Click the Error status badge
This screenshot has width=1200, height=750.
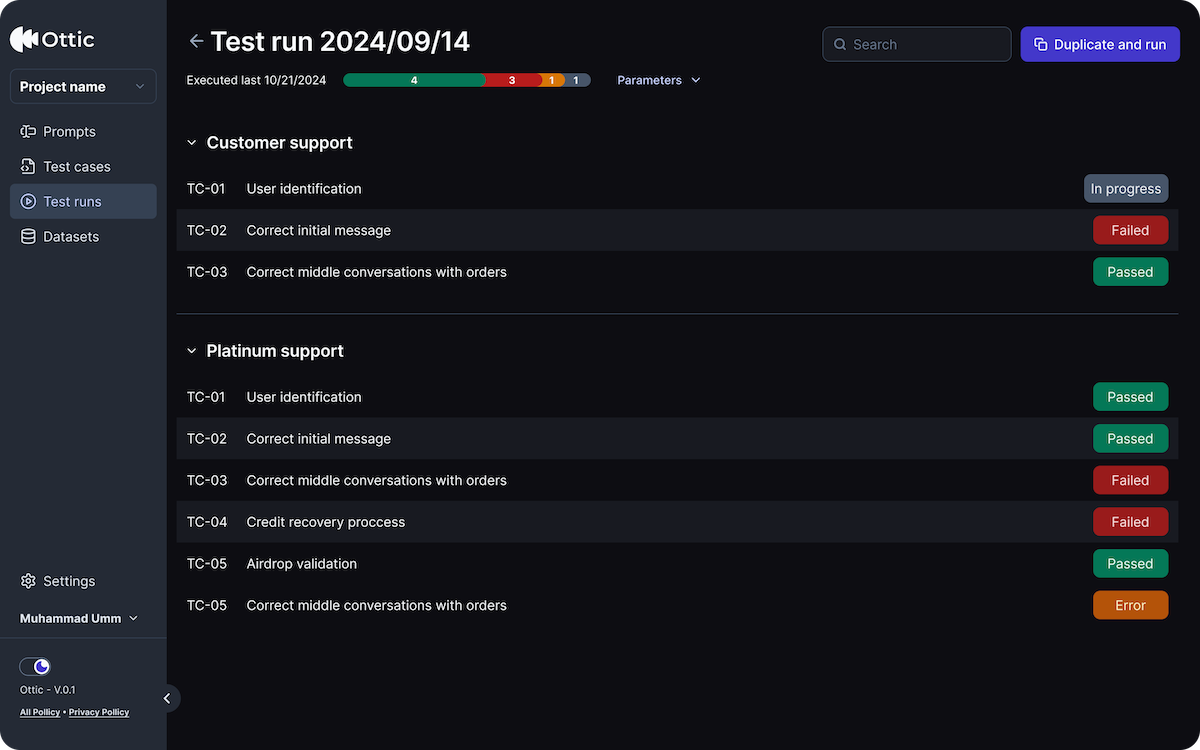(x=1130, y=606)
